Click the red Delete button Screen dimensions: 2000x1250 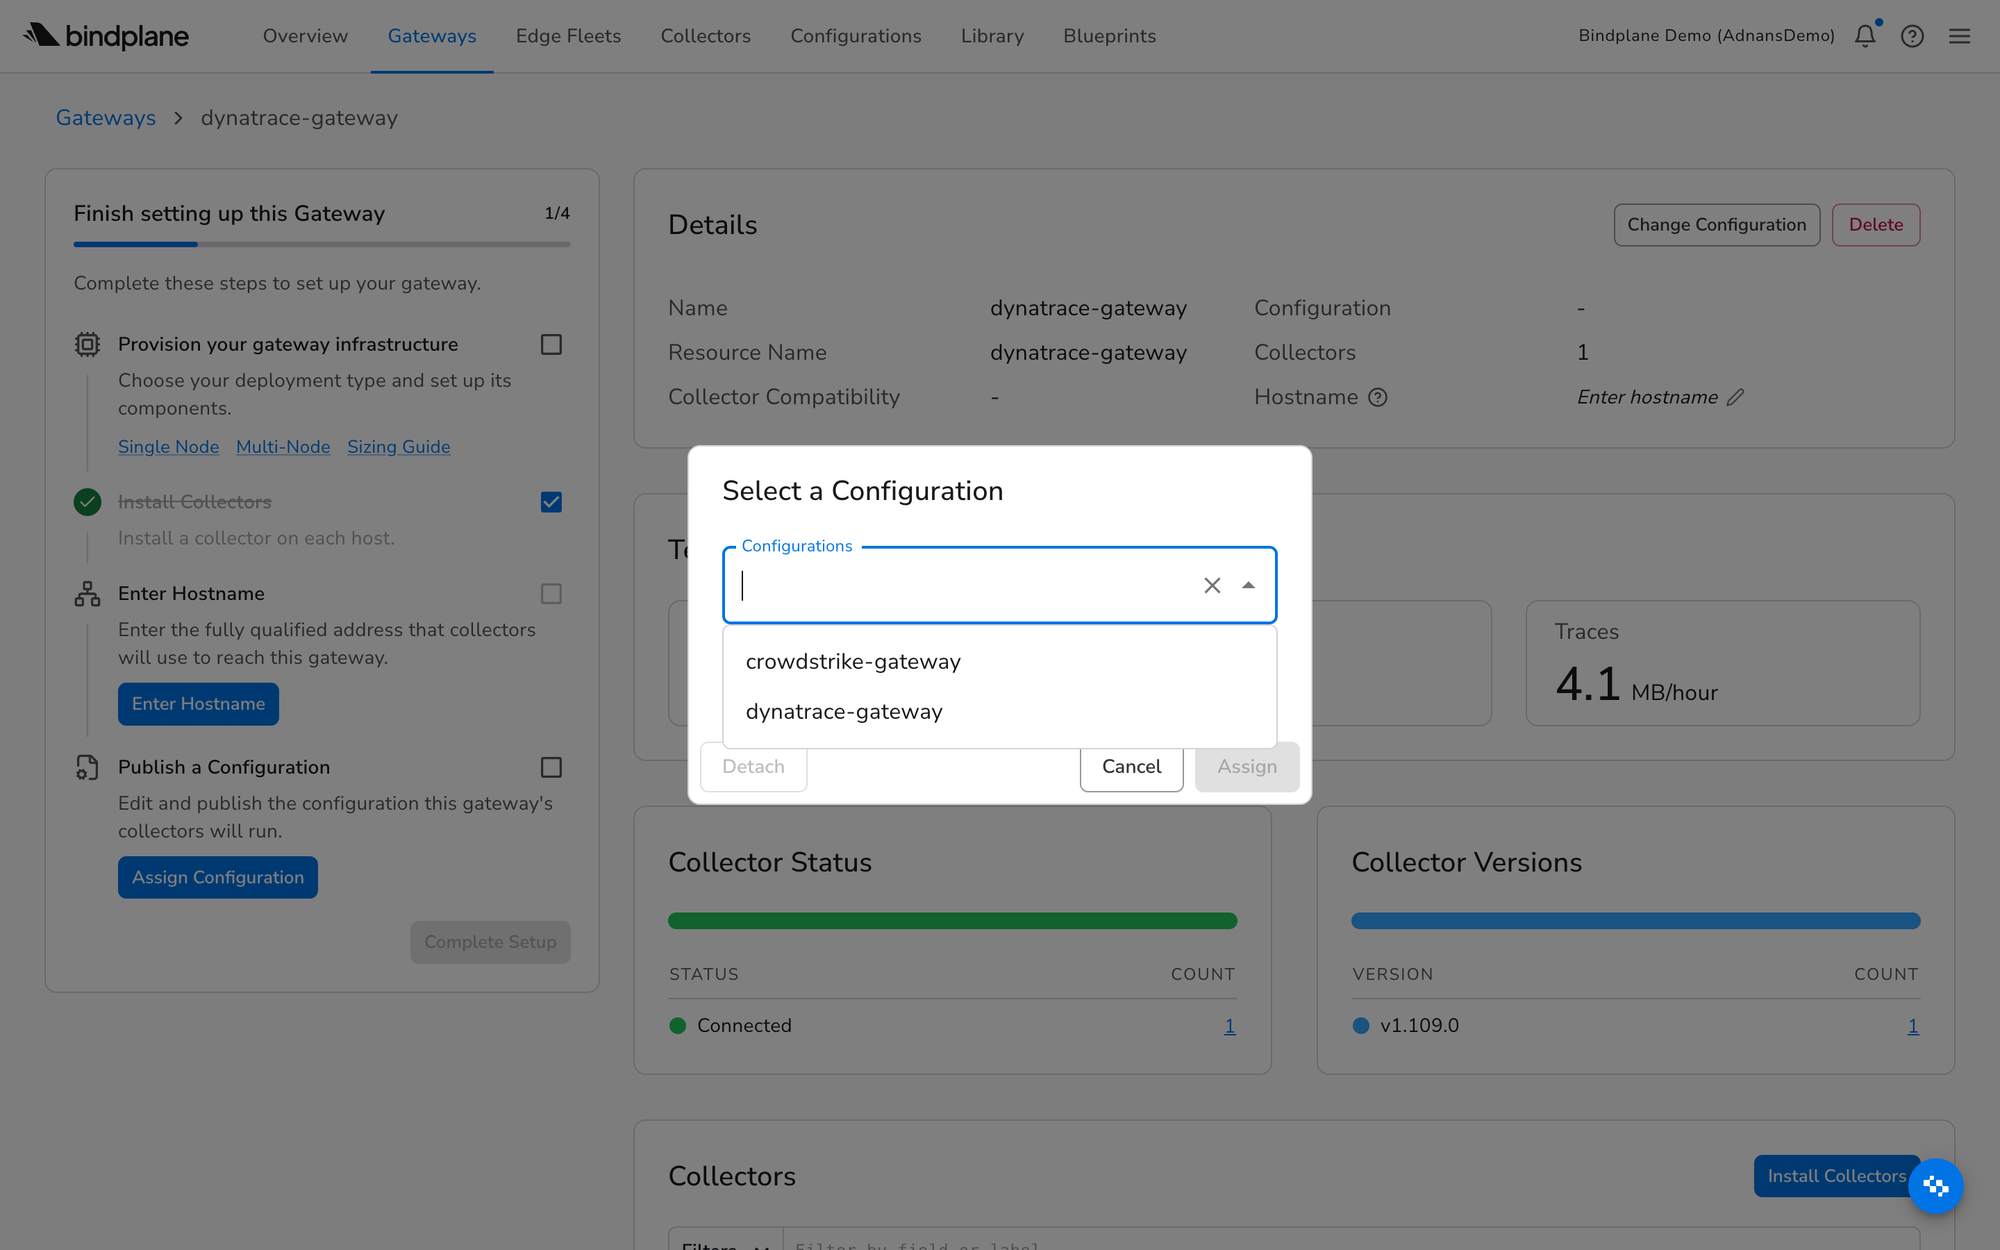(x=1875, y=225)
